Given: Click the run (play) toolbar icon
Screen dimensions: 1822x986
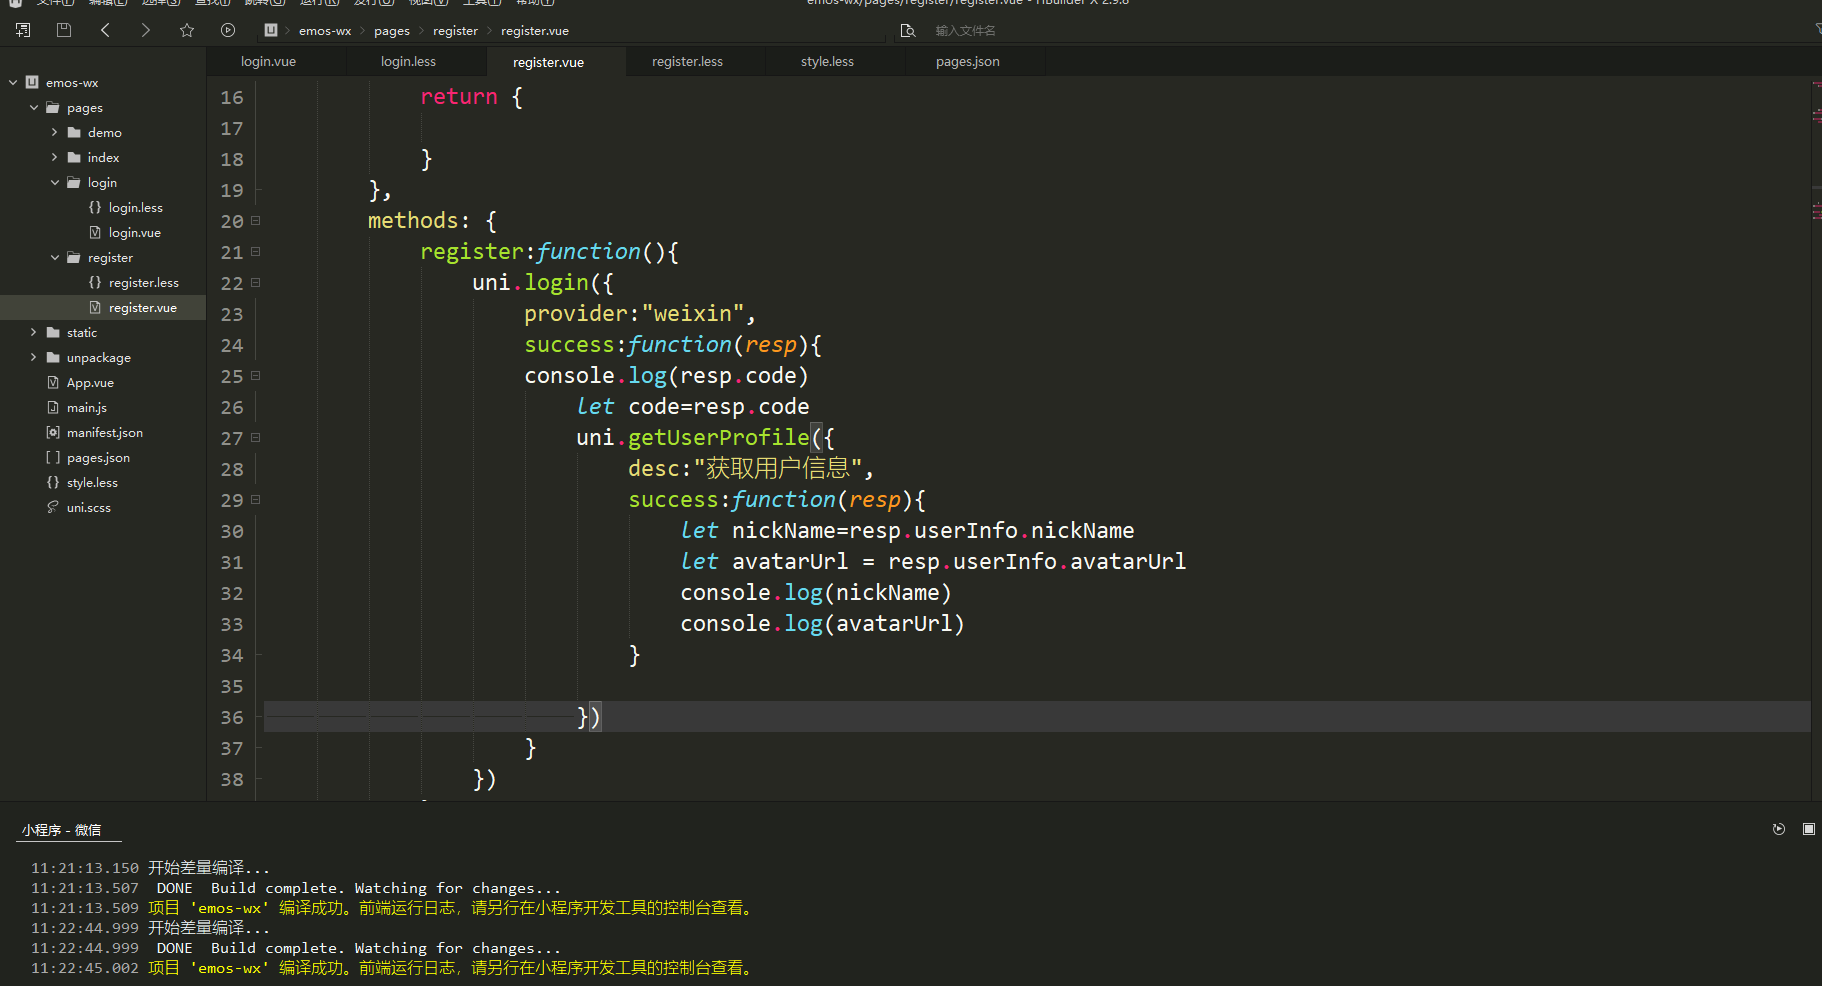Looking at the screenshot, I should [x=228, y=30].
